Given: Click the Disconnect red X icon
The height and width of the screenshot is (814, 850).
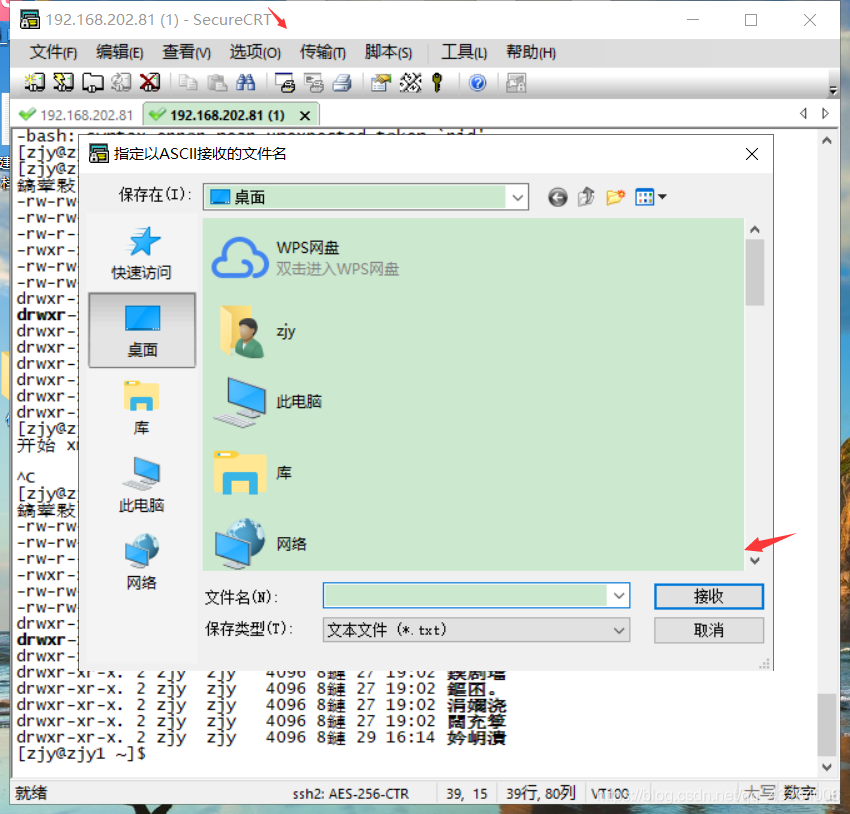Looking at the screenshot, I should (150, 82).
